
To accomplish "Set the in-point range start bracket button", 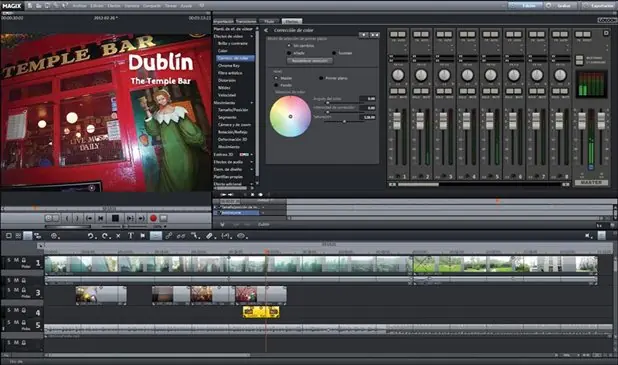I will coord(67,218).
